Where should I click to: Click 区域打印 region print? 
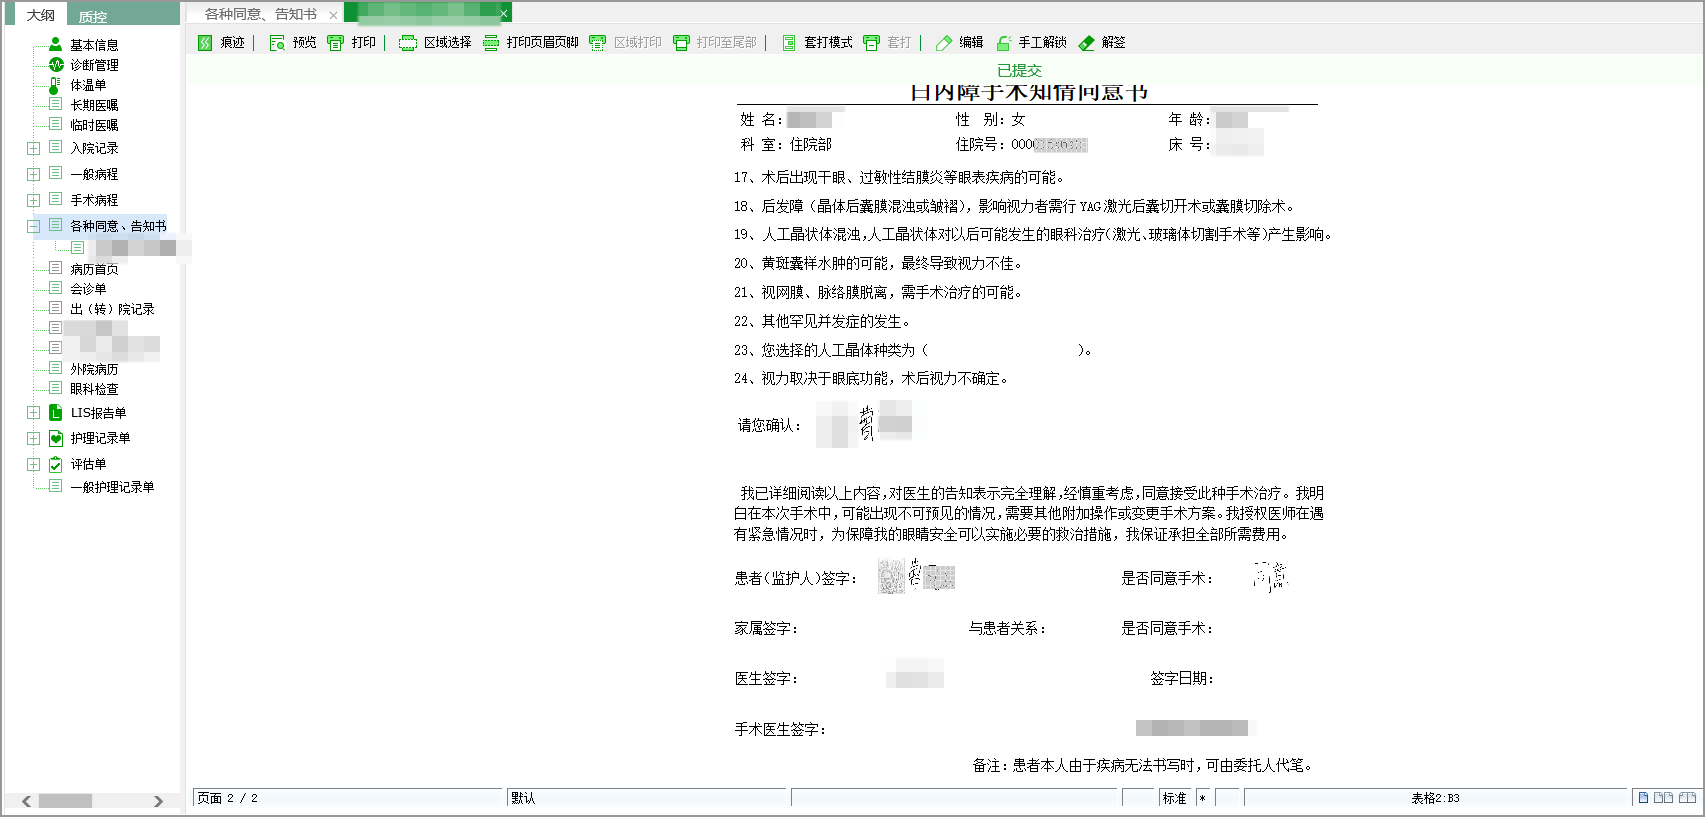(x=625, y=42)
